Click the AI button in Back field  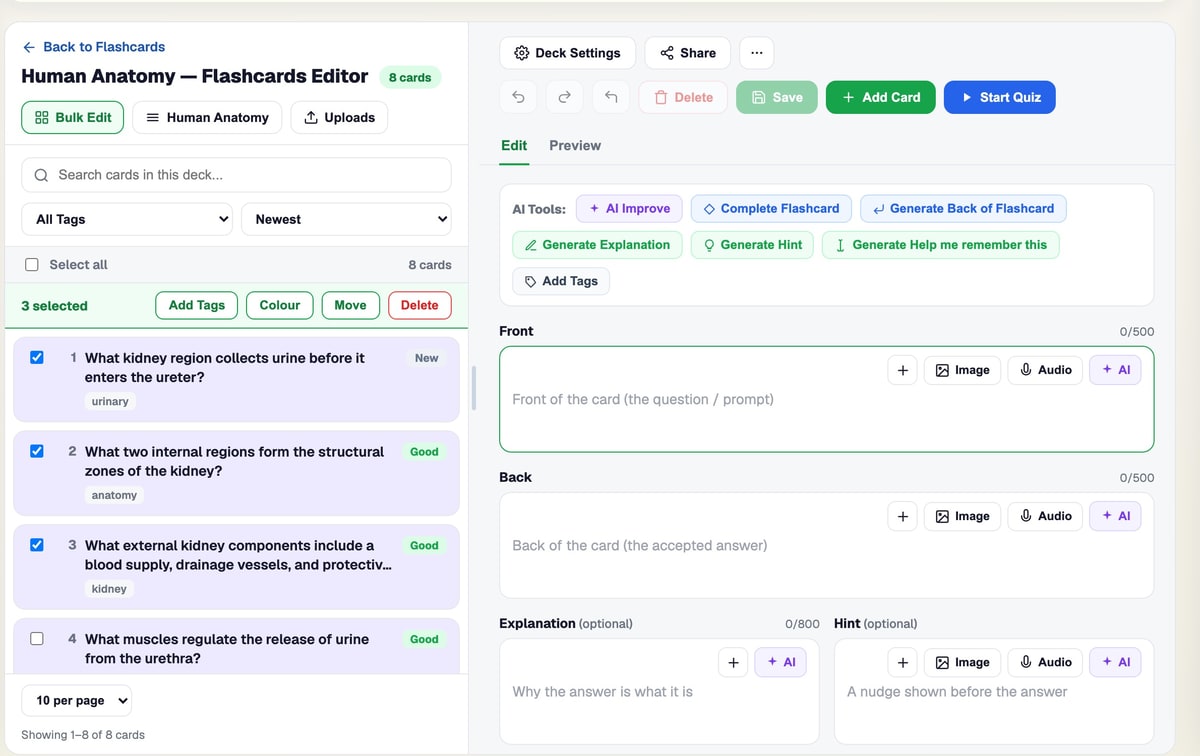pos(1115,516)
